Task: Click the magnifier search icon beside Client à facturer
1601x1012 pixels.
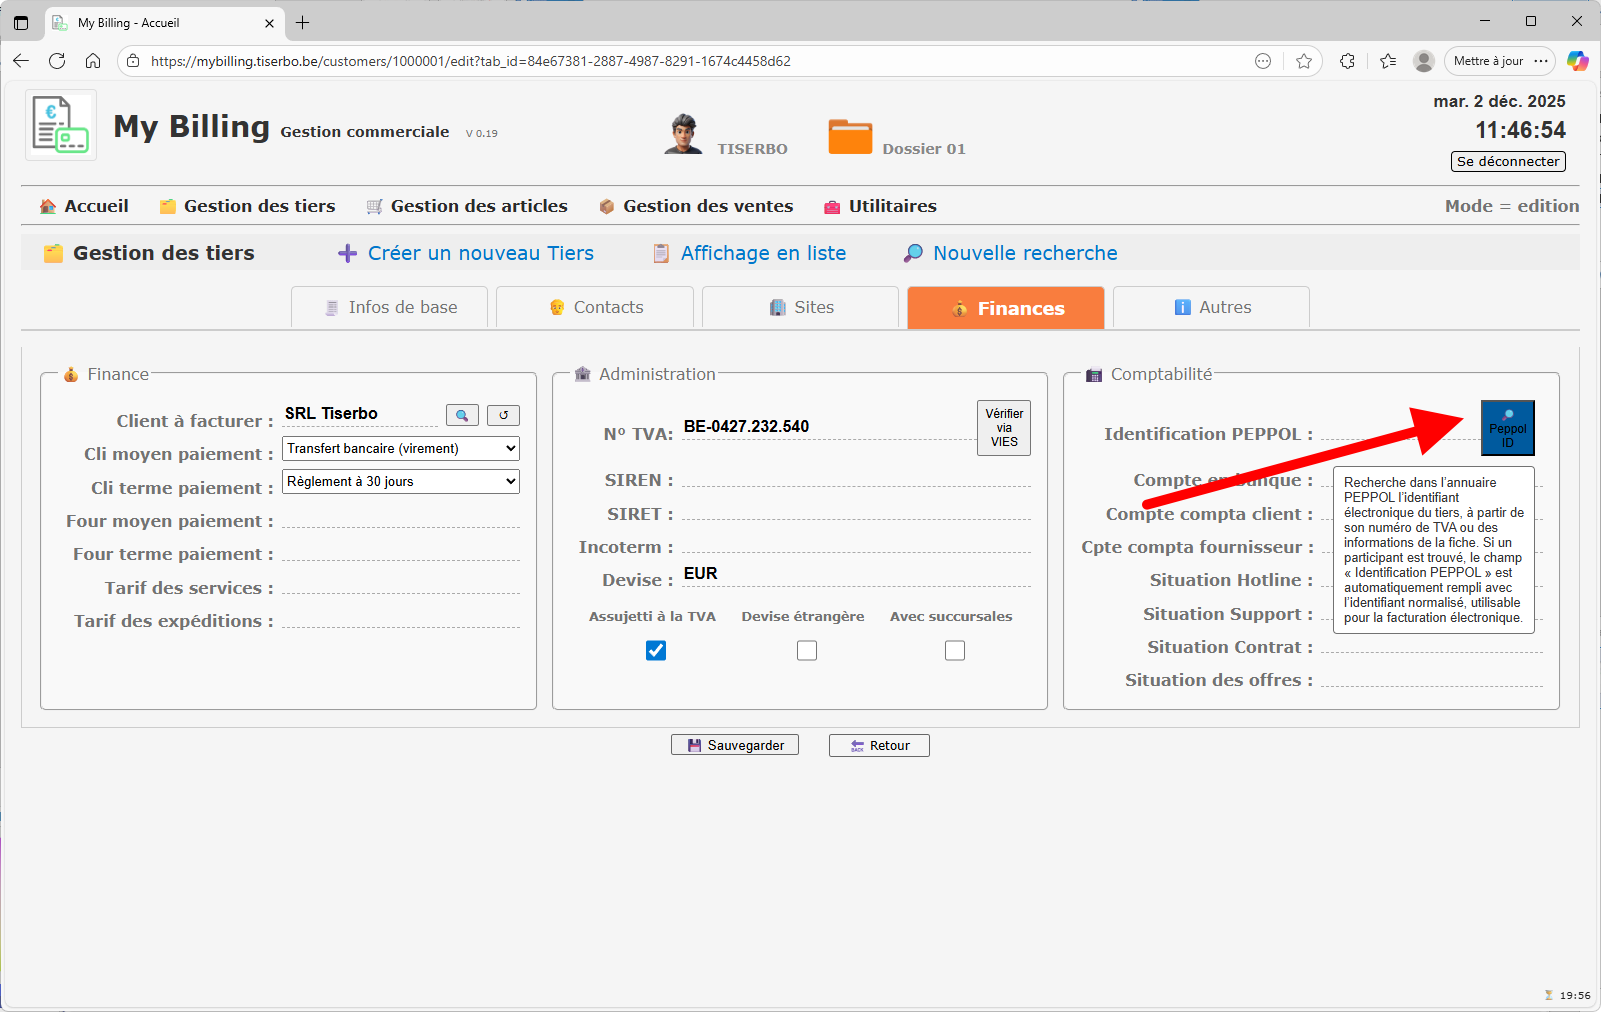Action: [x=462, y=415]
